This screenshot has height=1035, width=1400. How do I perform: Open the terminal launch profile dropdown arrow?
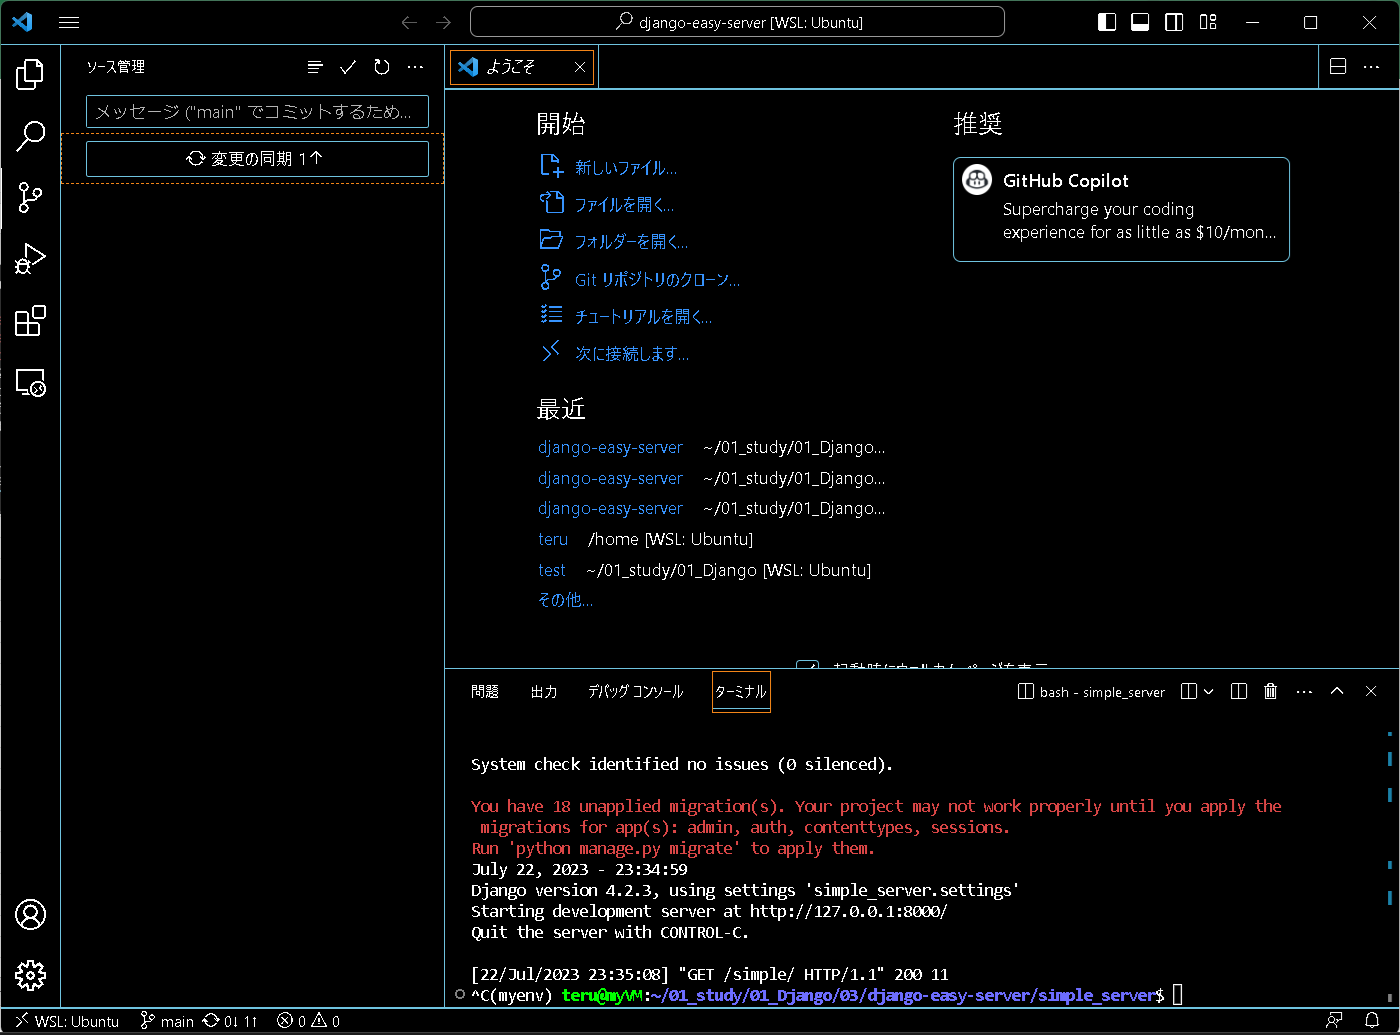[1209, 692]
